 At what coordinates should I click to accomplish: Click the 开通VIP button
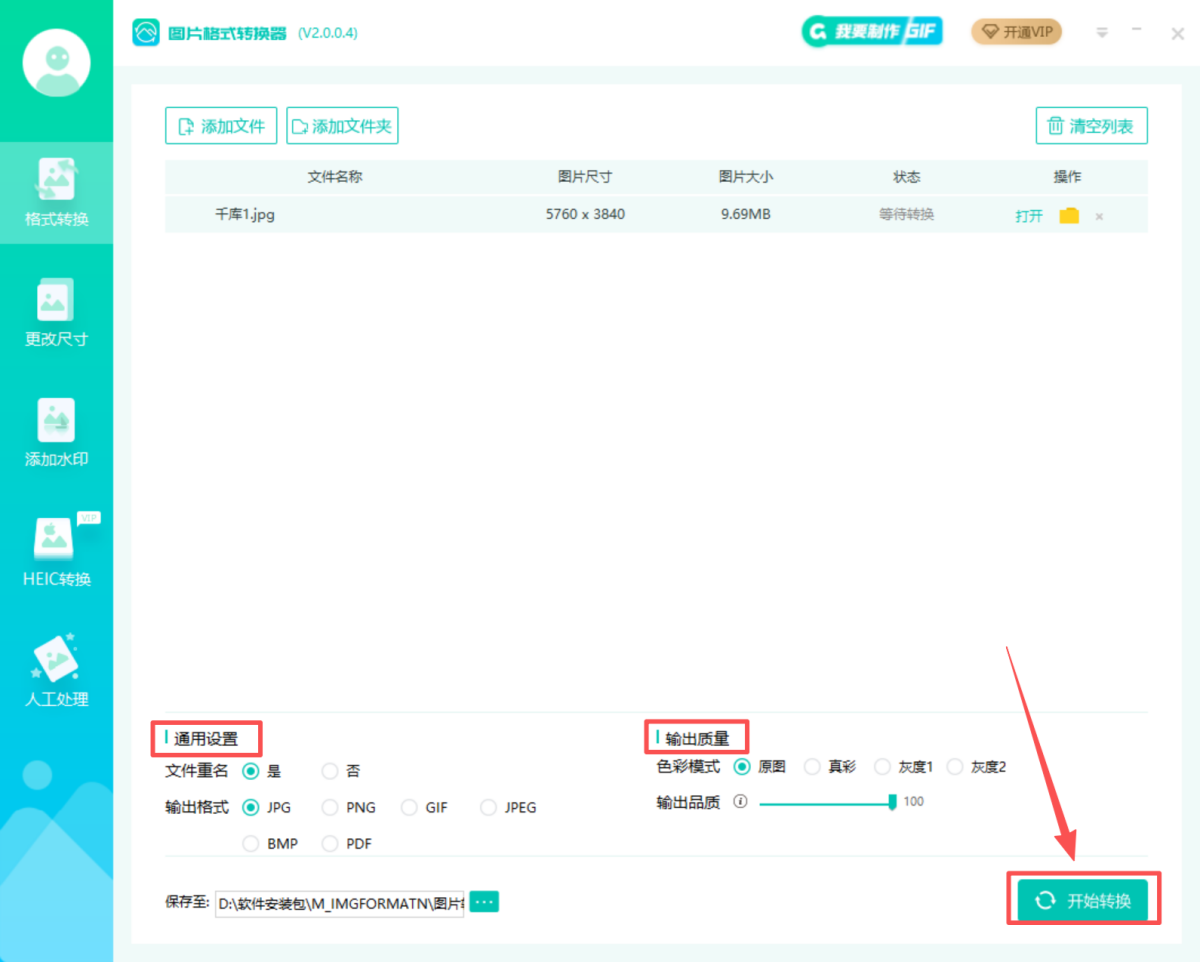[1016, 32]
